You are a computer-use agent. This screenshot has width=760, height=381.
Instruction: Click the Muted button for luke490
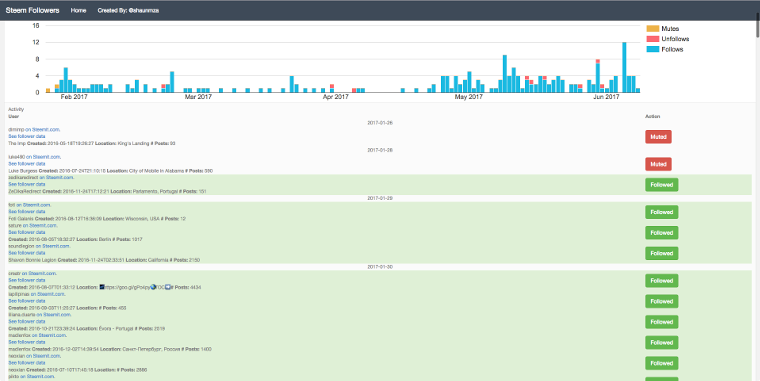coord(658,164)
